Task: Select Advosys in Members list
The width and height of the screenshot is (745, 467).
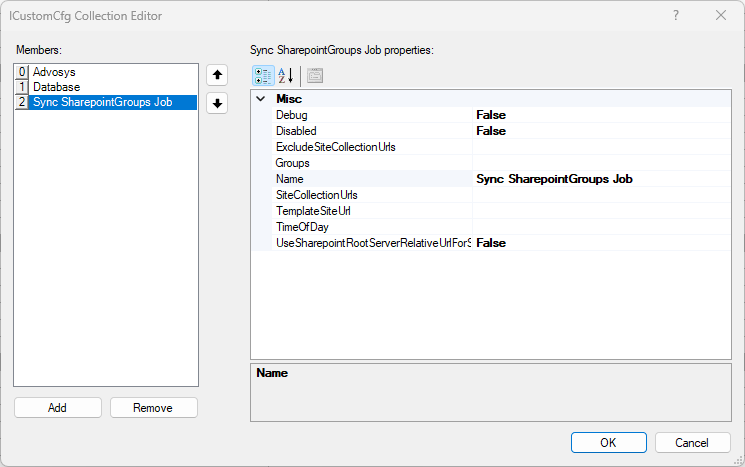Action: [x=54, y=72]
